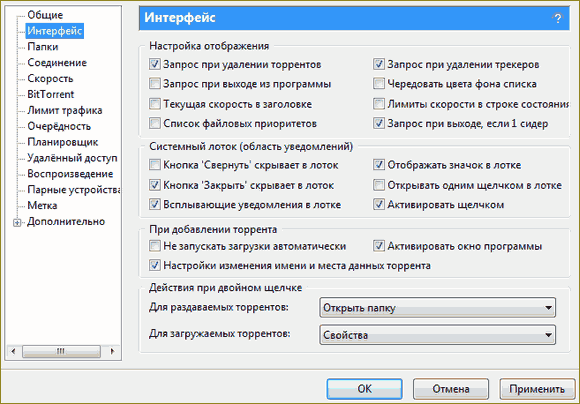Open the BitTorrent settings page
Image resolution: width=580 pixels, height=404 pixels.
click(51, 94)
